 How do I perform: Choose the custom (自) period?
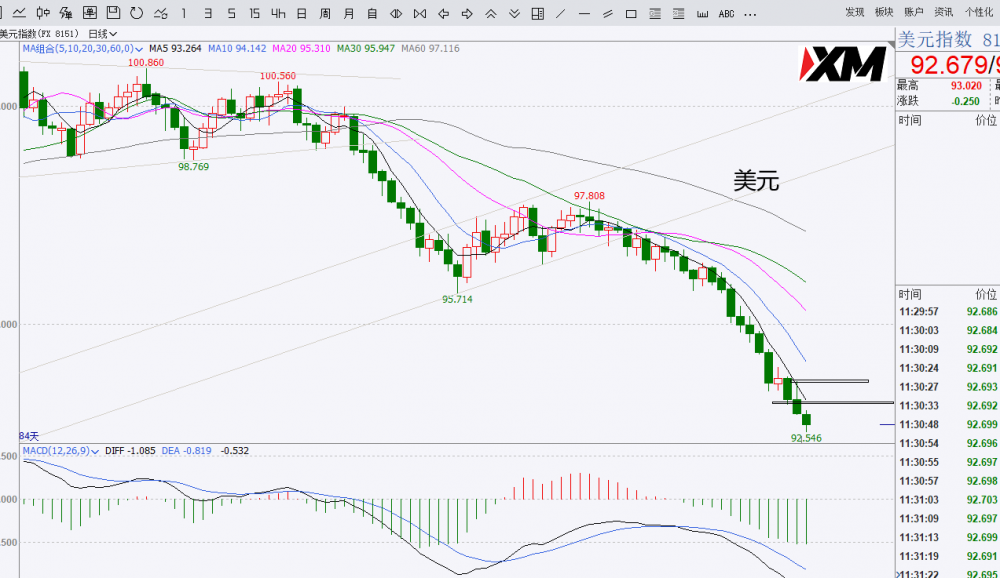372,13
